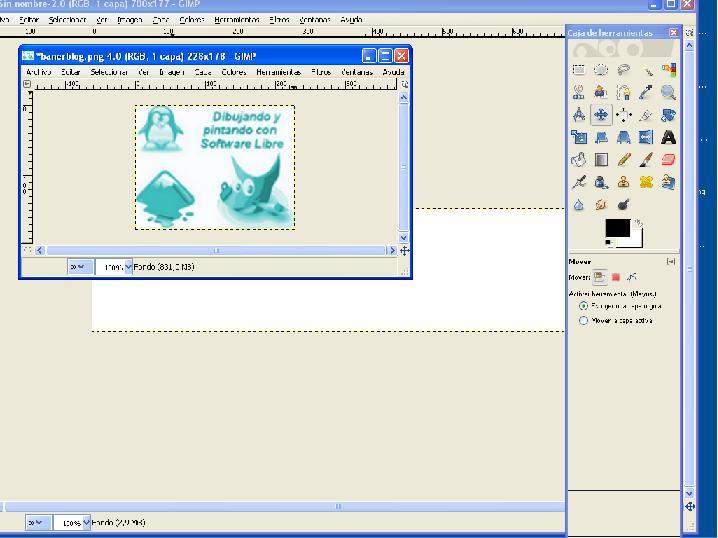Select the Rectangle Select tool
This screenshot has width=718, height=538.
point(579,70)
